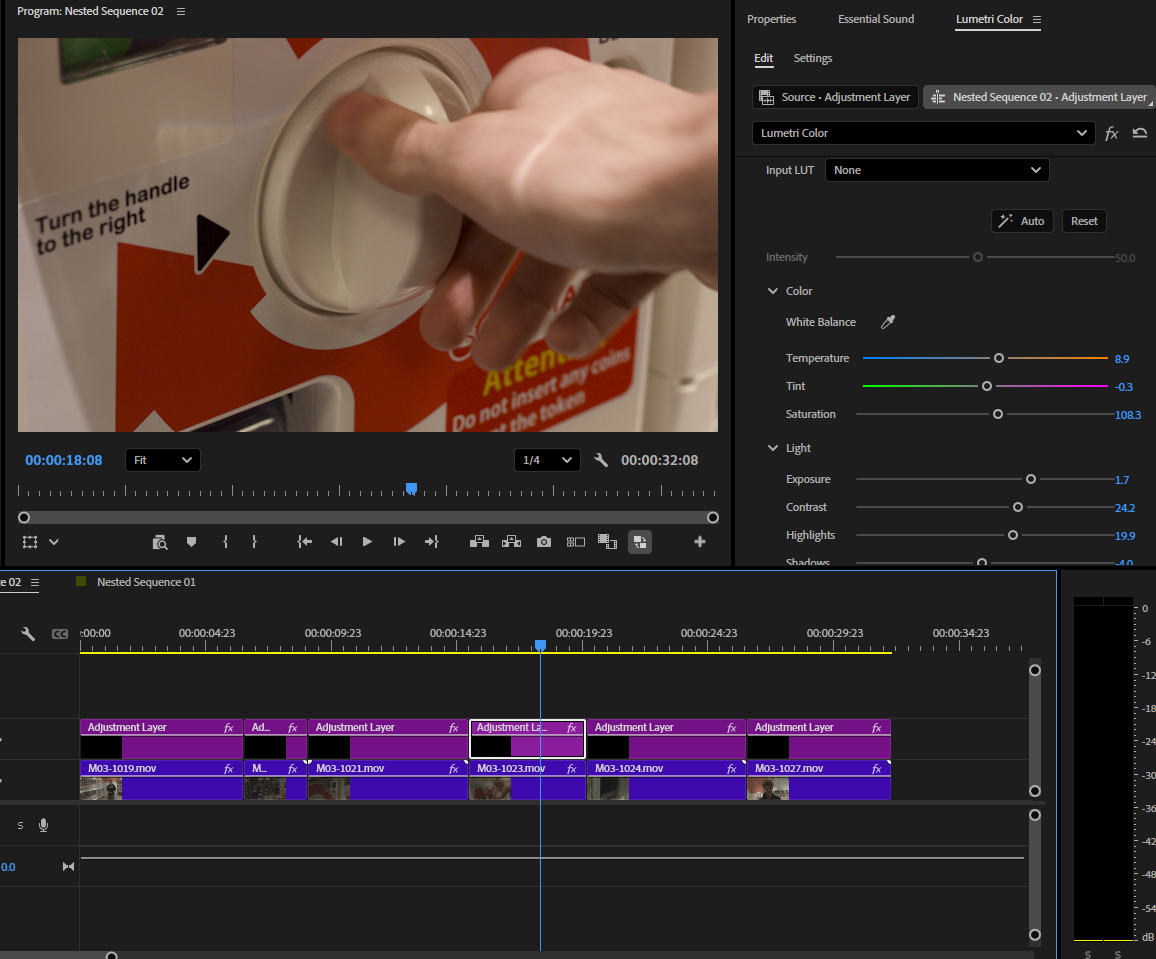Toggle the Comparison View button
This screenshot has width=1156, height=959.
tap(576, 542)
